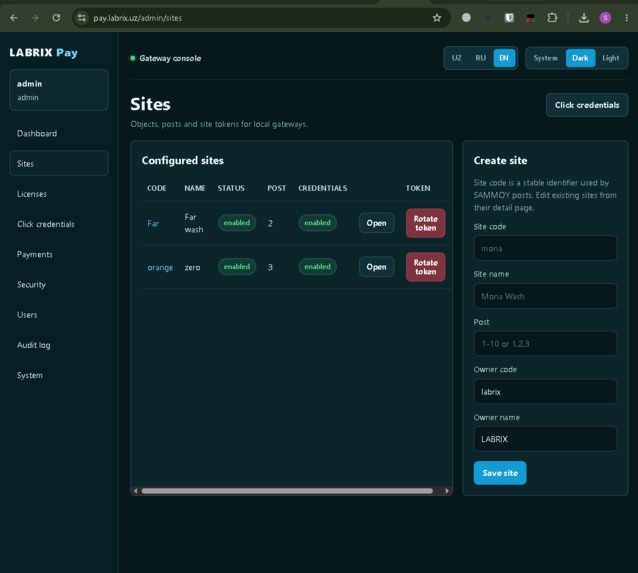638x573 pixels.
Task: Focus the Post input field
Action: [x=545, y=343]
